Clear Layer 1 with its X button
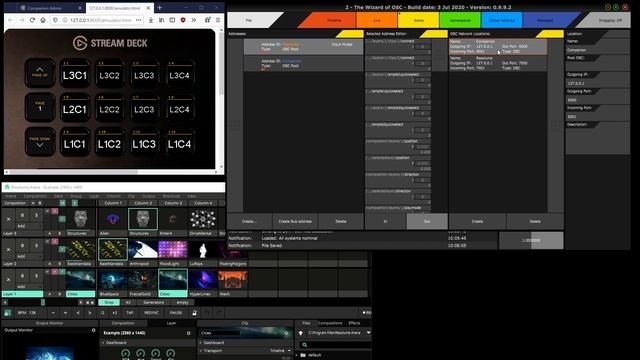The width and height of the screenshot is (640, 360). click(9, 280)
